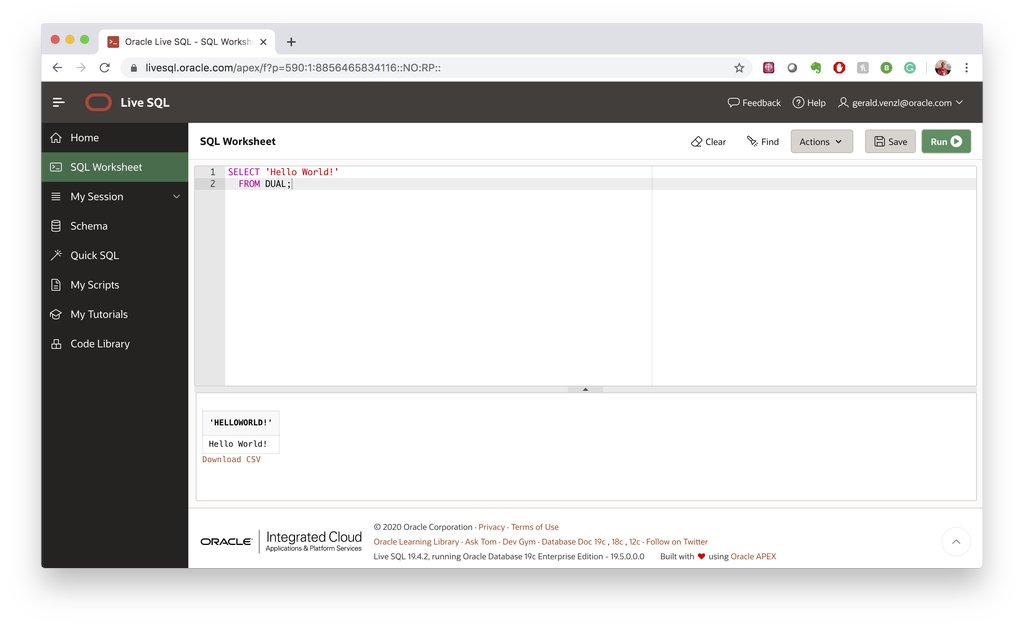The width and height of the screenshot is (1024, 627).
Task: Click the Oracle Live SQL tab title
Action: (189, 42)
